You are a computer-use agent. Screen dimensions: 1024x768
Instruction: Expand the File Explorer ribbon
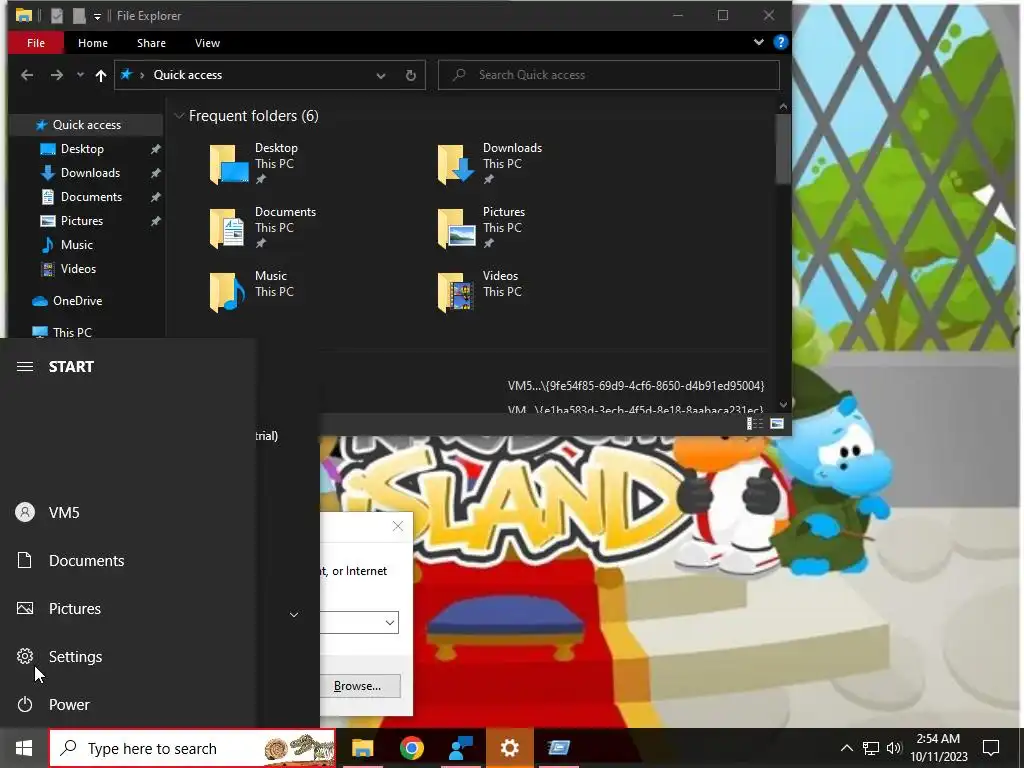tap(758, 42)
